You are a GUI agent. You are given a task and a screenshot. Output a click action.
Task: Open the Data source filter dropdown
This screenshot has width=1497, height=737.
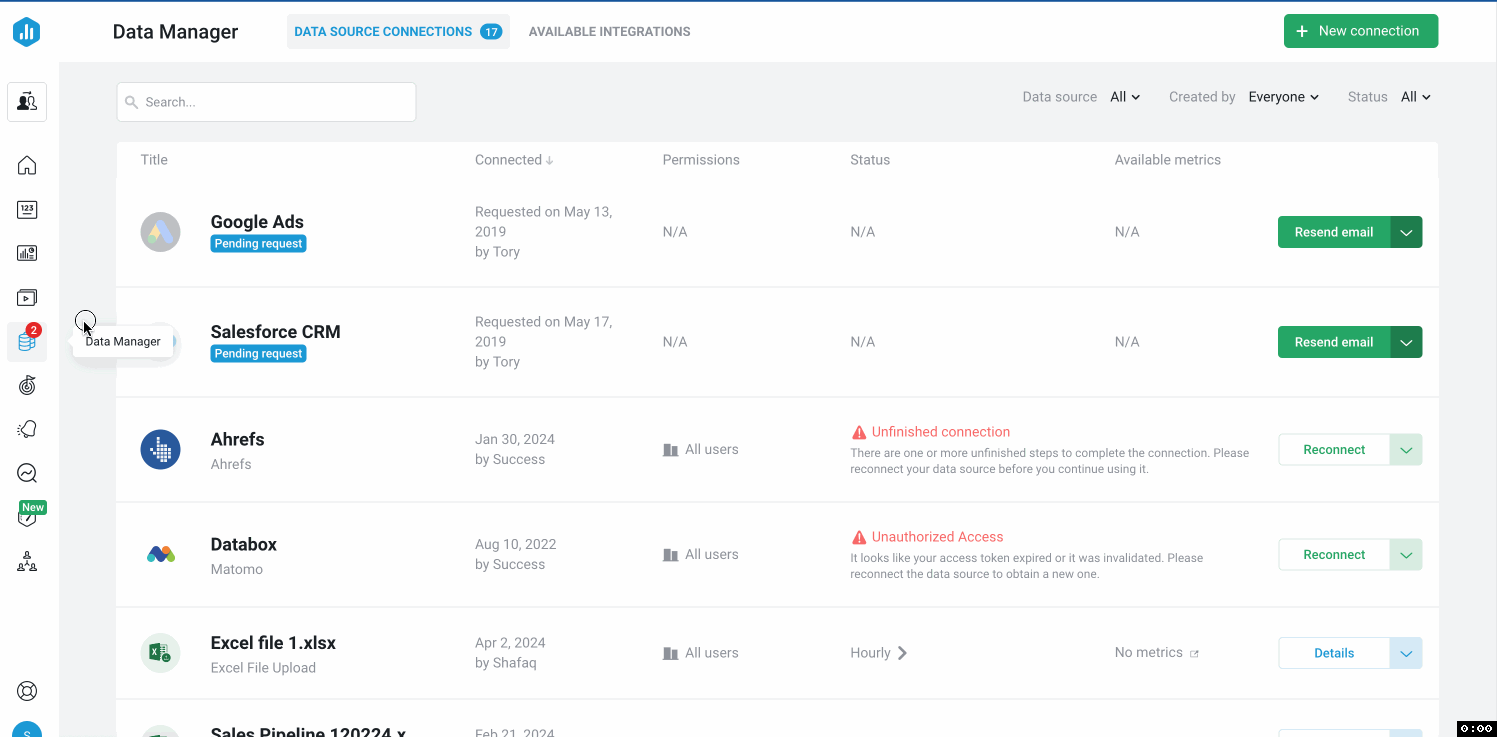tap(1125, 97)
